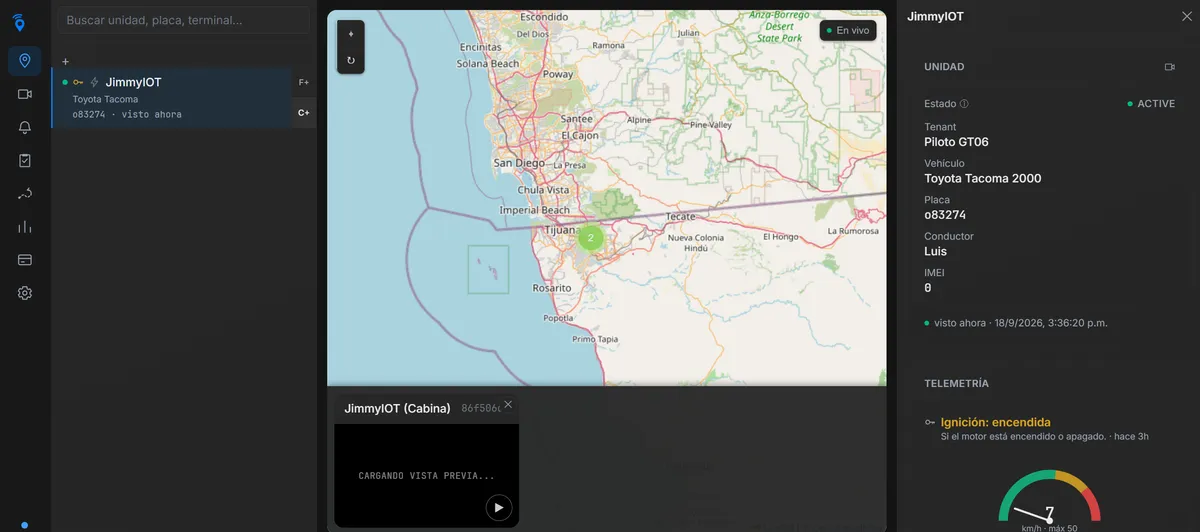This screenshot has width=1200, height=532.
Task: Click San Diego label on the map
Action: click(519, 163)
